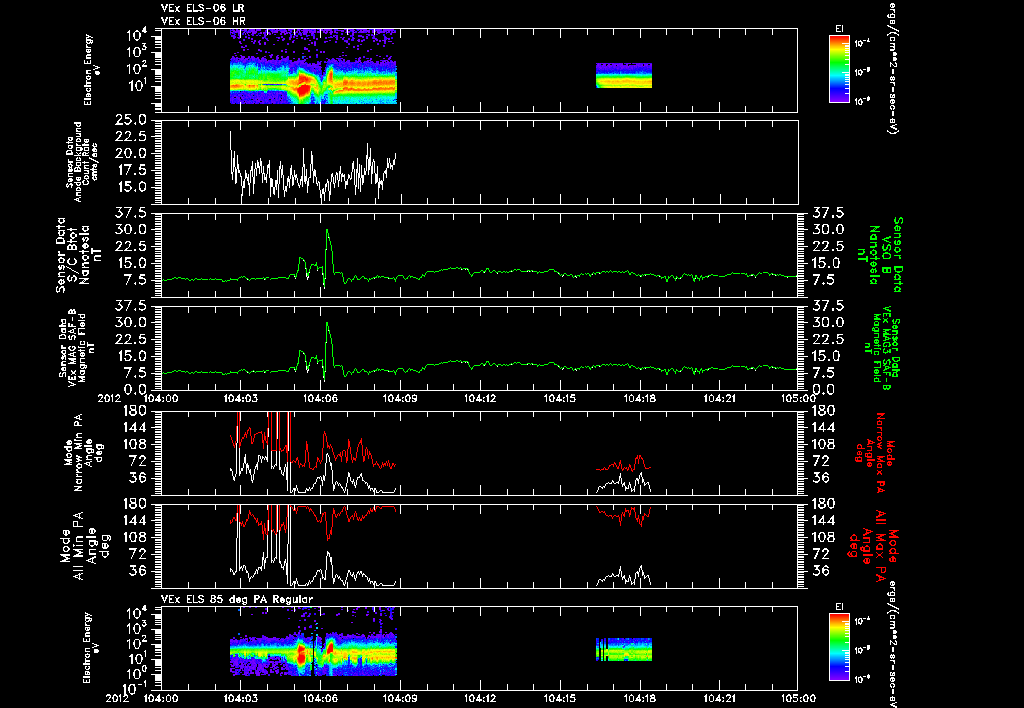Click the "25.0" tick value on the count rate axis
1024x708 pixels.
(x=133, y=120)
